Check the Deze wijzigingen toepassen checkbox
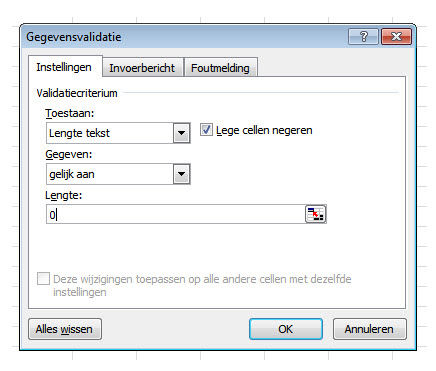 pyautogui.click(x=43, y=279)
